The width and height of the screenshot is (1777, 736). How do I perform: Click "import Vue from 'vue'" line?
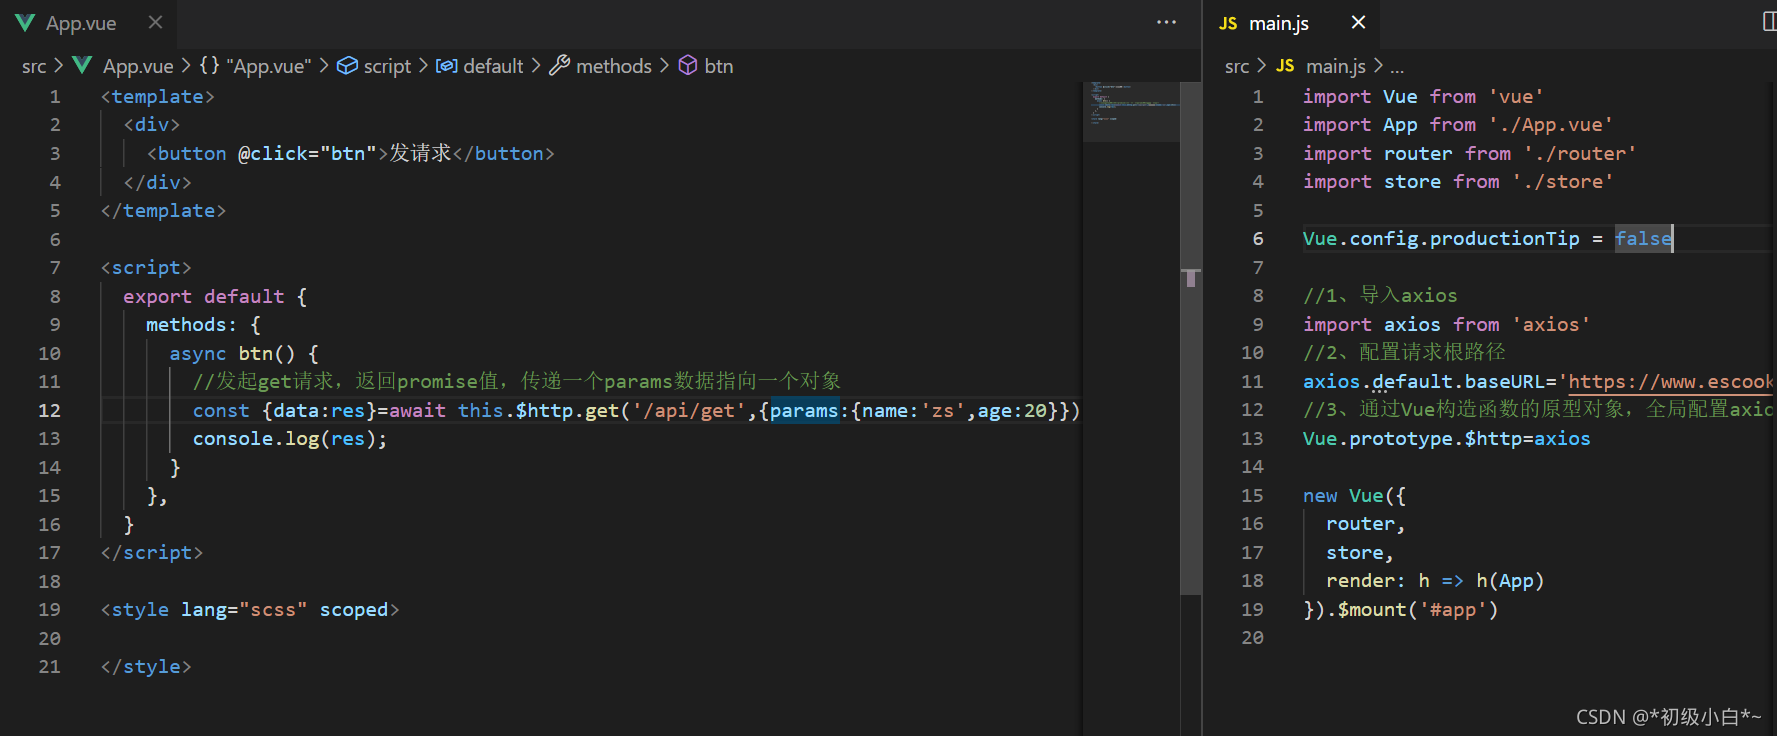click(x=1423, y=97)
